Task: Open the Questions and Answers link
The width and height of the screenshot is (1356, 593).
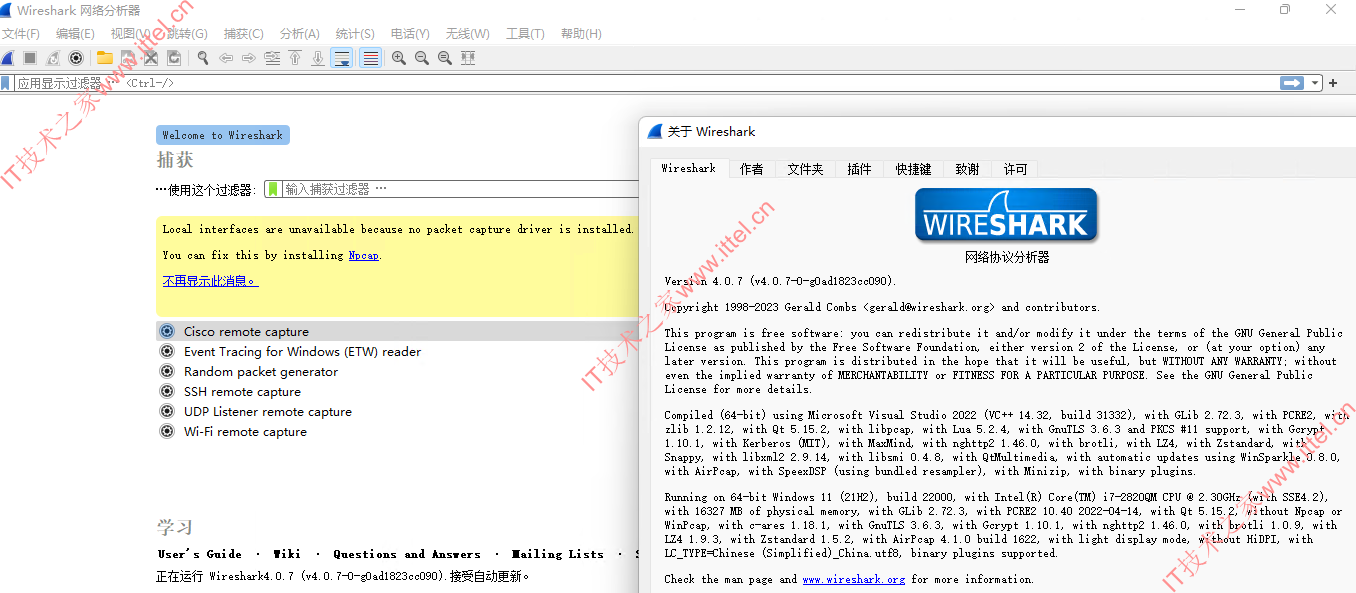Action: pyautogui.click(x=407, y=554)
